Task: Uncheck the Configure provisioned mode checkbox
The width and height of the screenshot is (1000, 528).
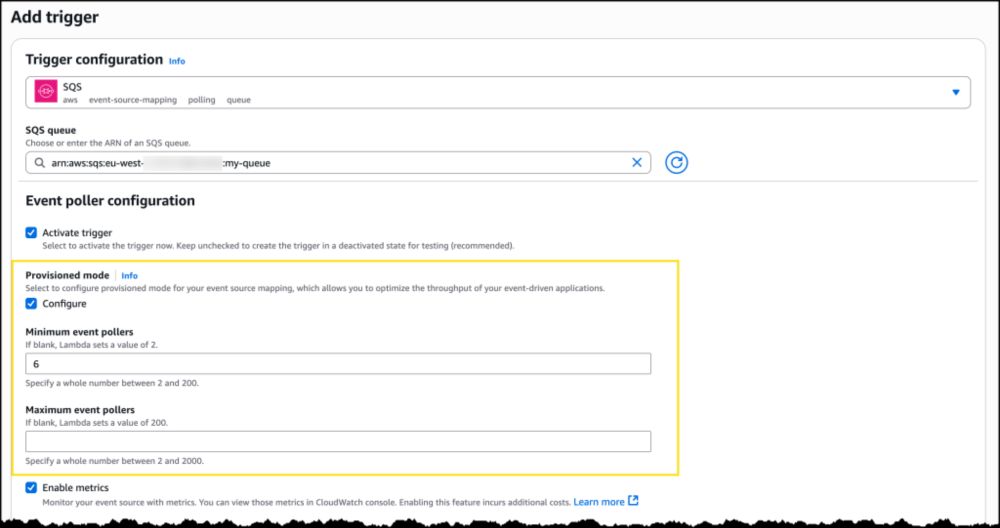Action: [x=31, y=304]
